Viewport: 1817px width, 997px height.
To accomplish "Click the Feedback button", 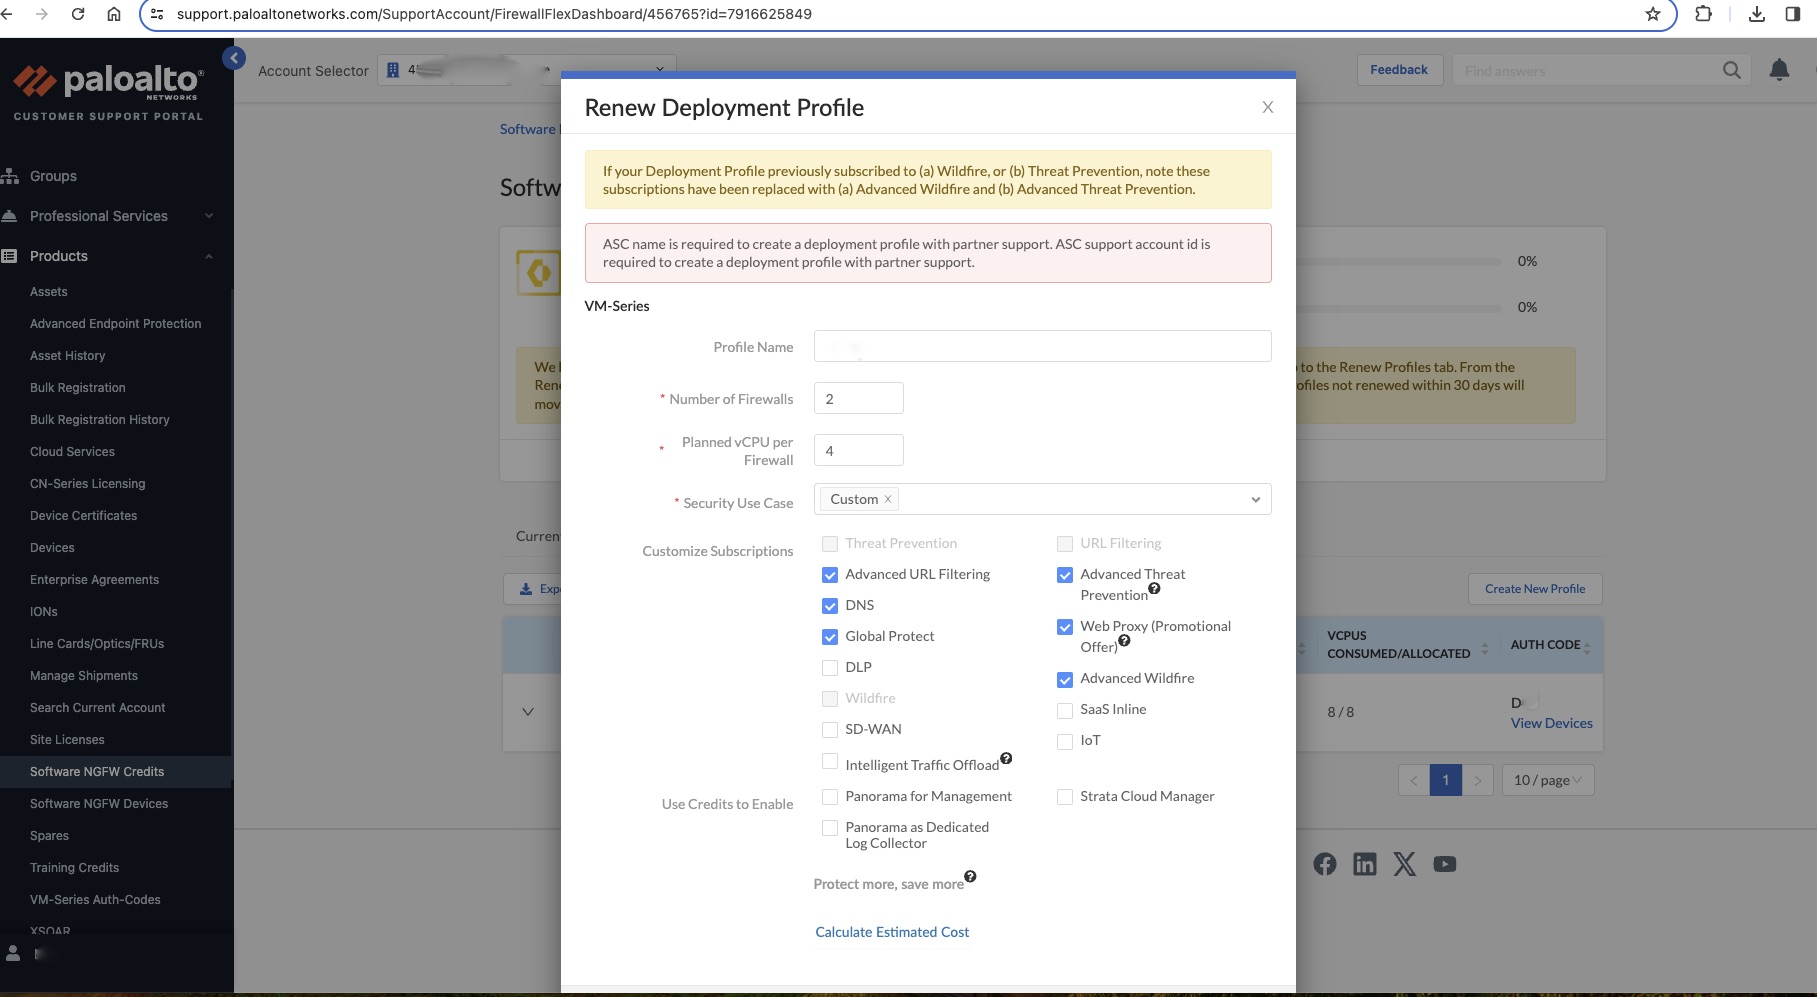I will pyautogui.click(x=1398, y=70).
